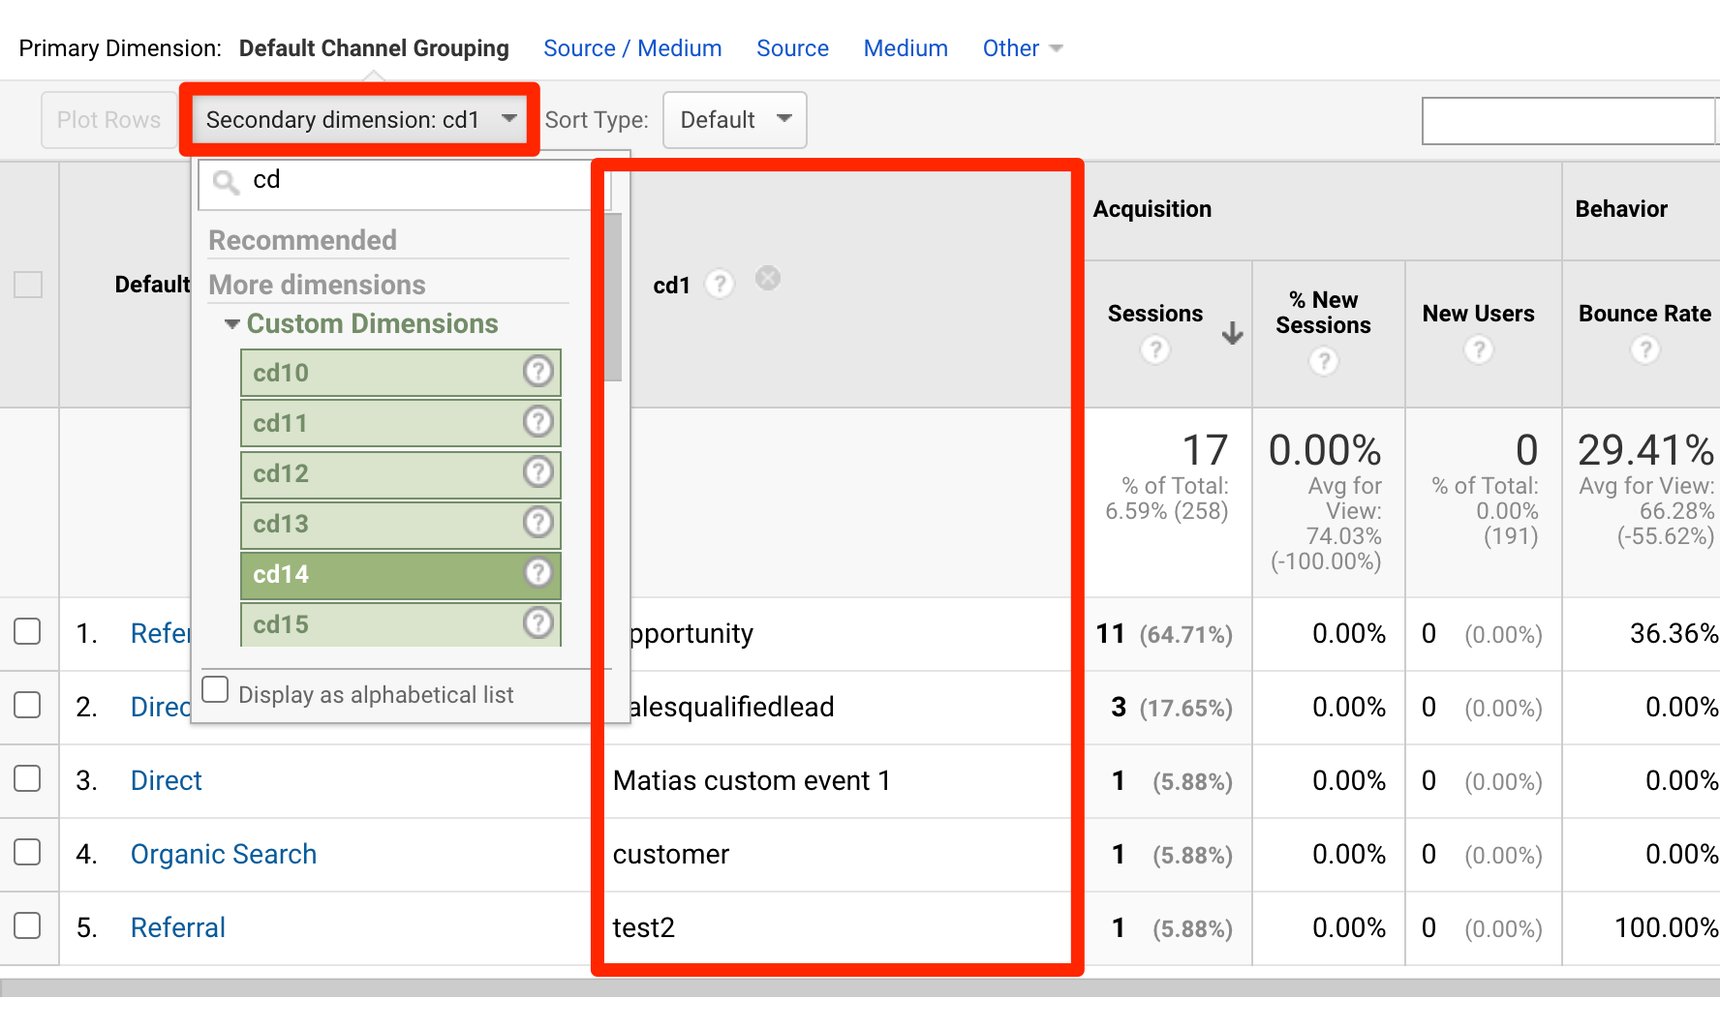Remove the cd1 secondary dimension via its X icon

point(767,278)
